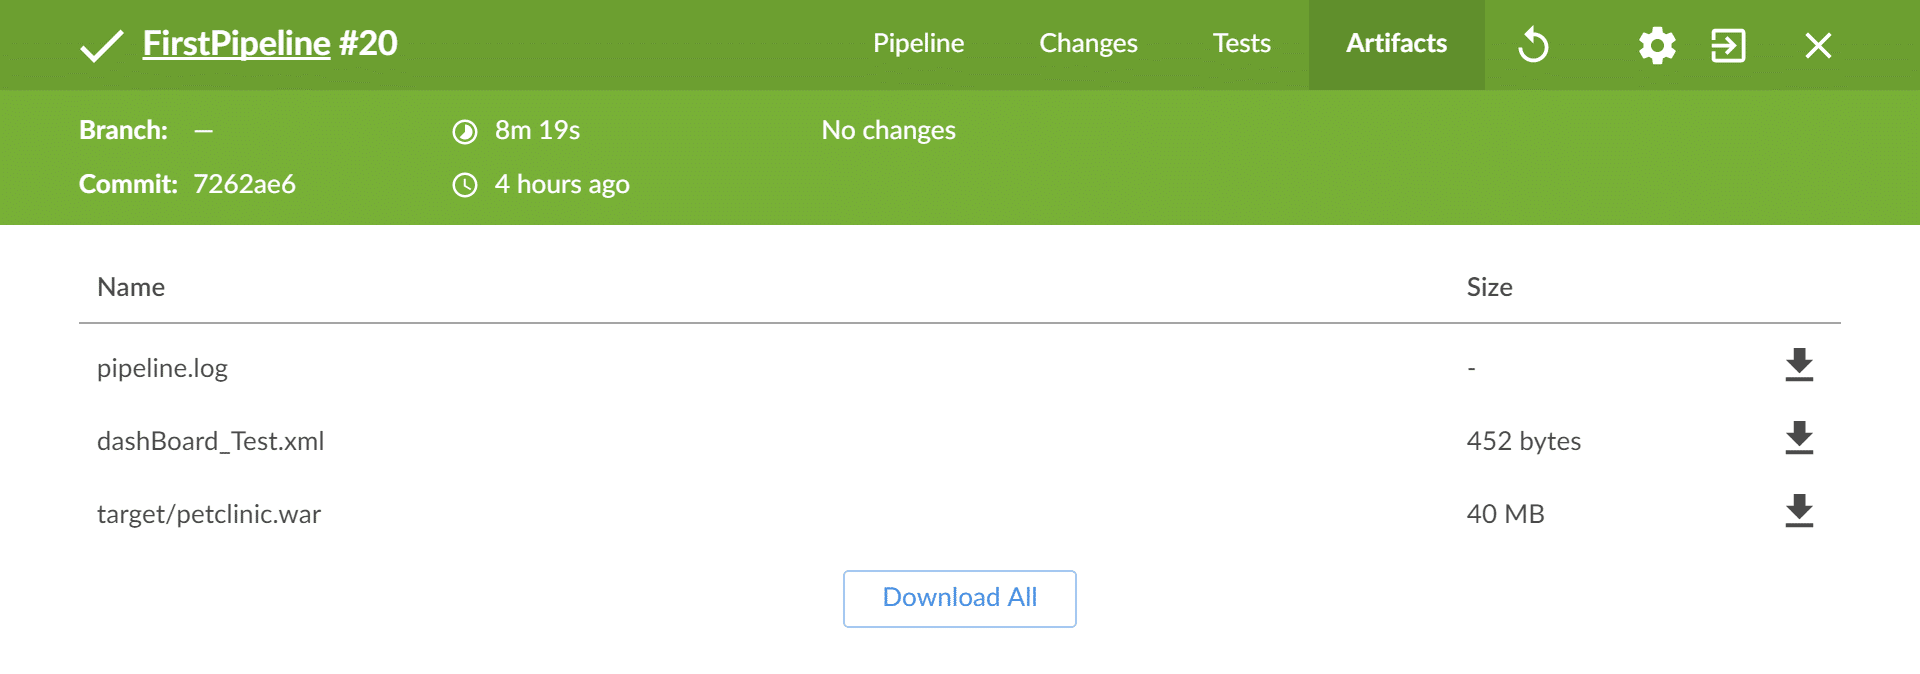1920x674 pixels.
Task: Go to classic view exit icon
Action: pos(1728,45)
